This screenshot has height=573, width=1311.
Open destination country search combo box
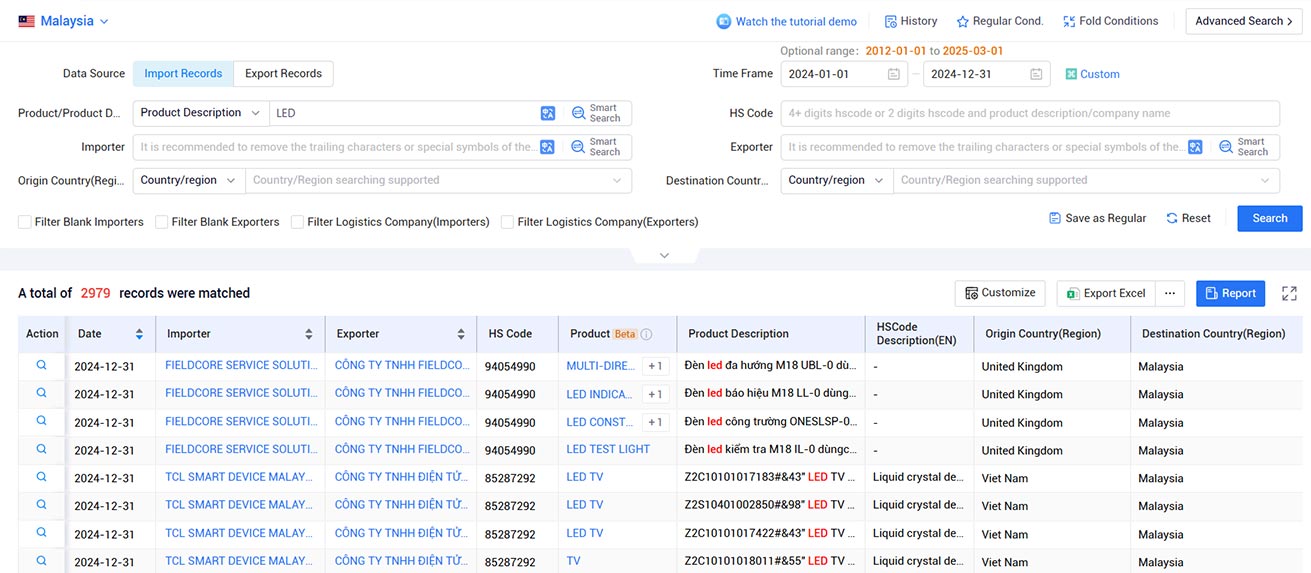(1086, 180)
